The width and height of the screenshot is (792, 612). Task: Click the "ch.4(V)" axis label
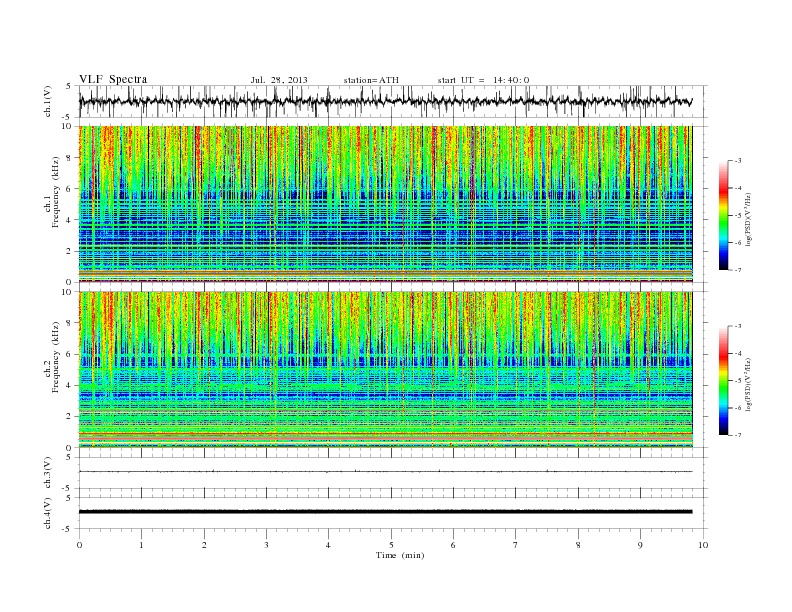(x=48, y=513)
